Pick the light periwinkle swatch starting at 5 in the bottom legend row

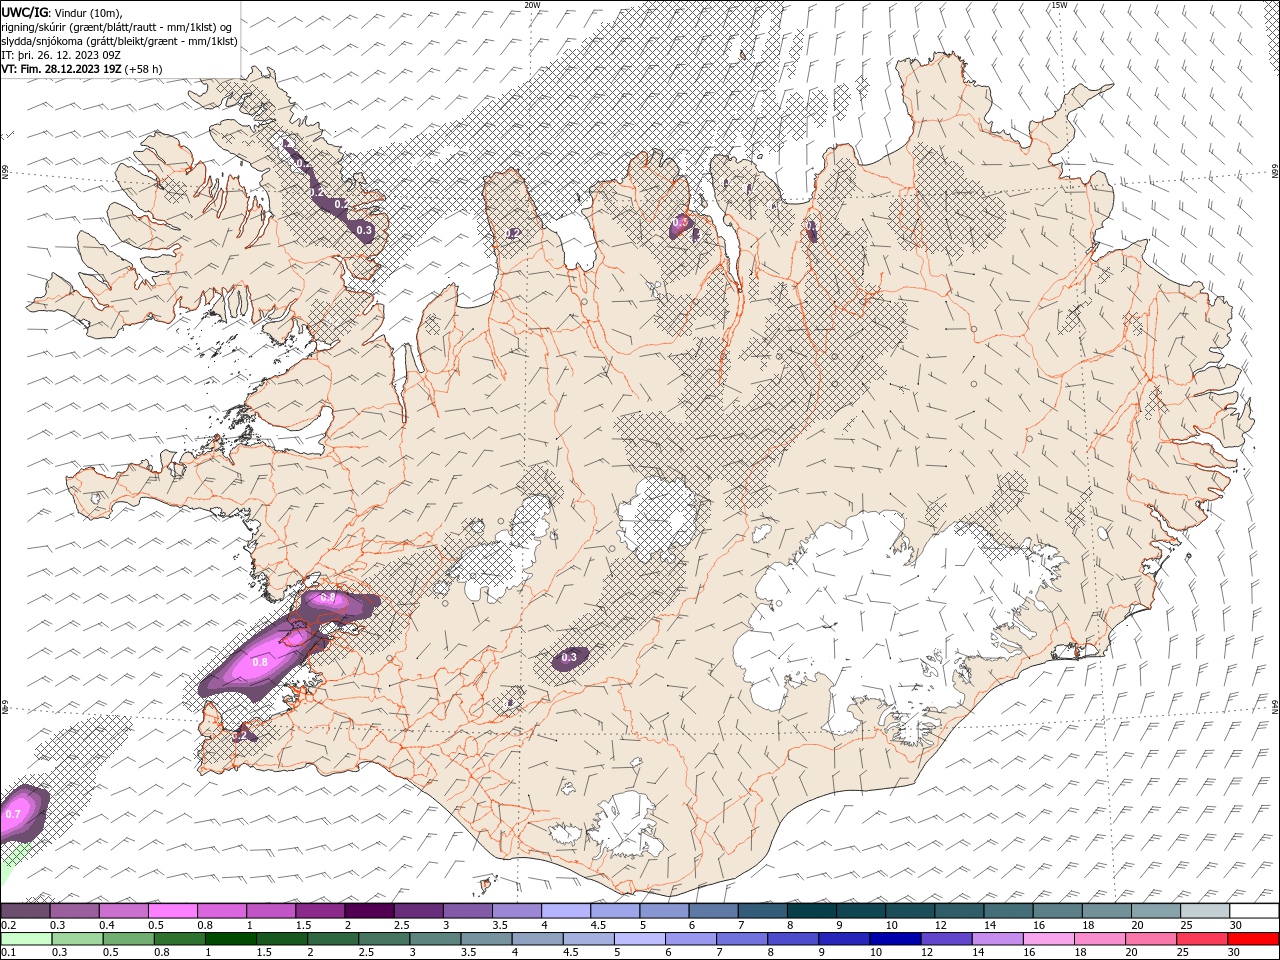[x=639, y=939]
